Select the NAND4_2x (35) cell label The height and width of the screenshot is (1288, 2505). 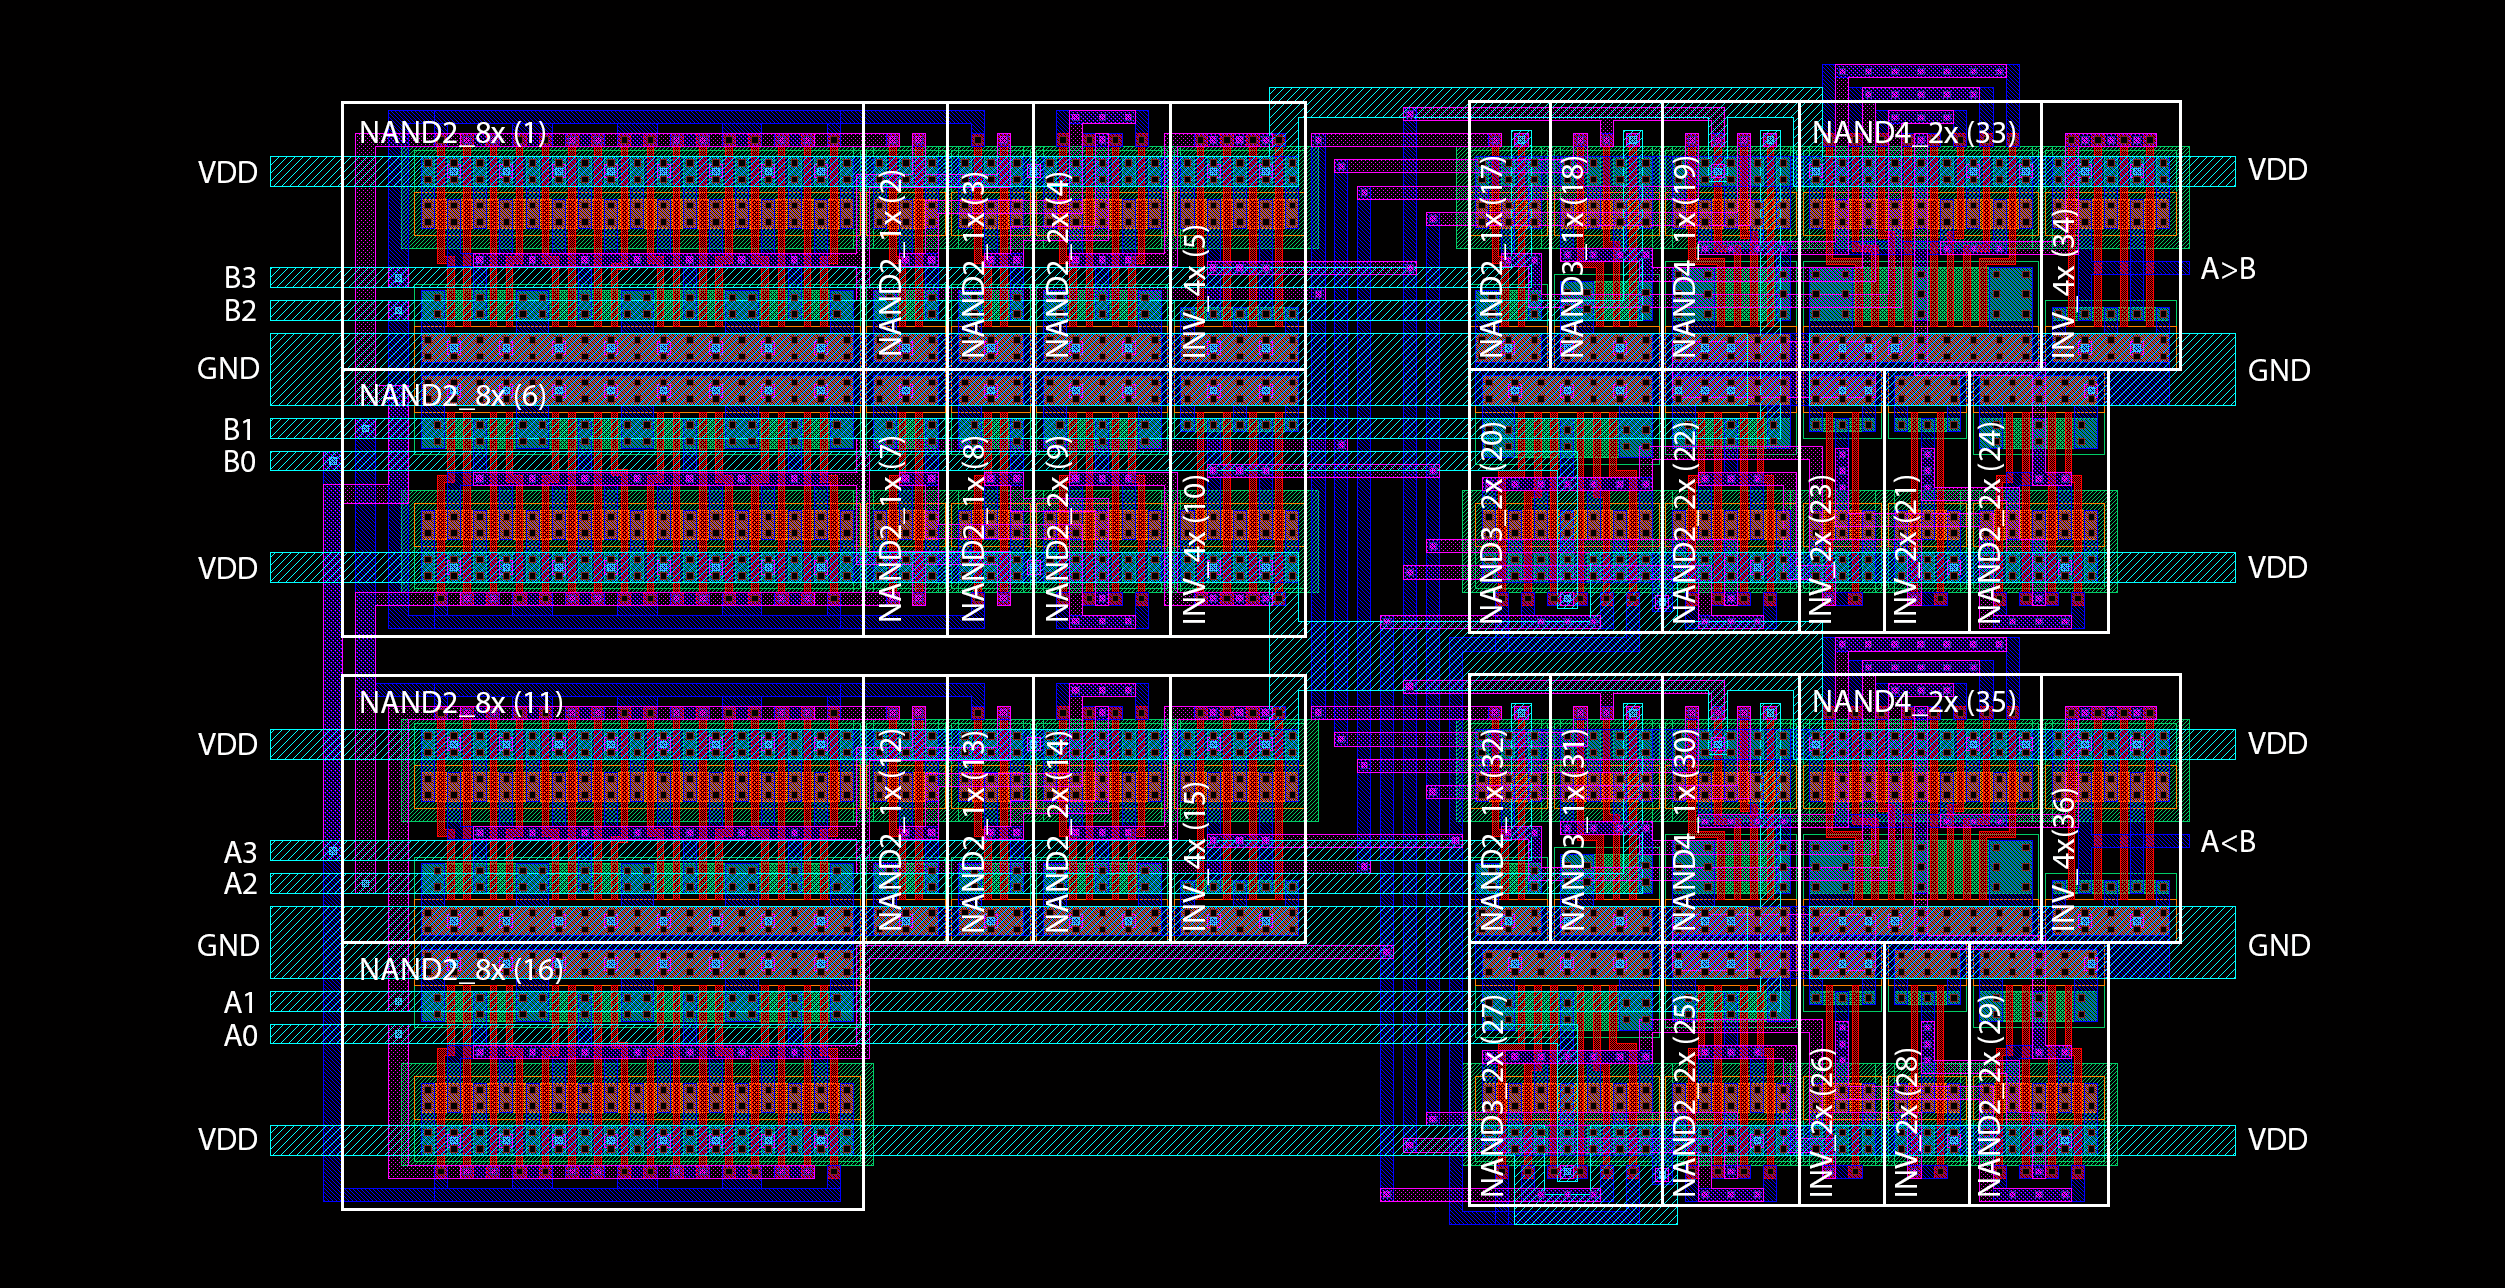click(1913, 702)
